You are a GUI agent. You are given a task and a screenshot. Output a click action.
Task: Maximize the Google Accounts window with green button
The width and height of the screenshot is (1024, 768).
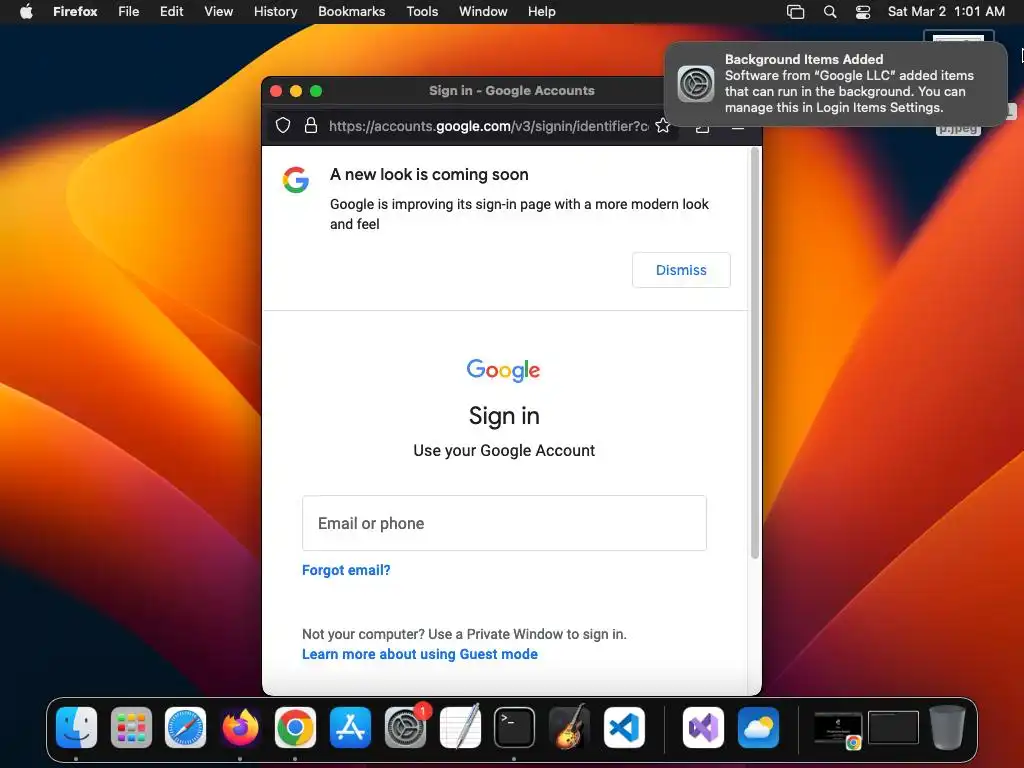coord(316,91)
